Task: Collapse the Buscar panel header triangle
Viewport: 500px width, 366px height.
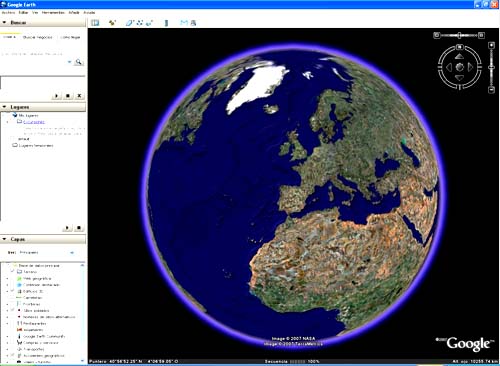Action: [x=4, y=22]
